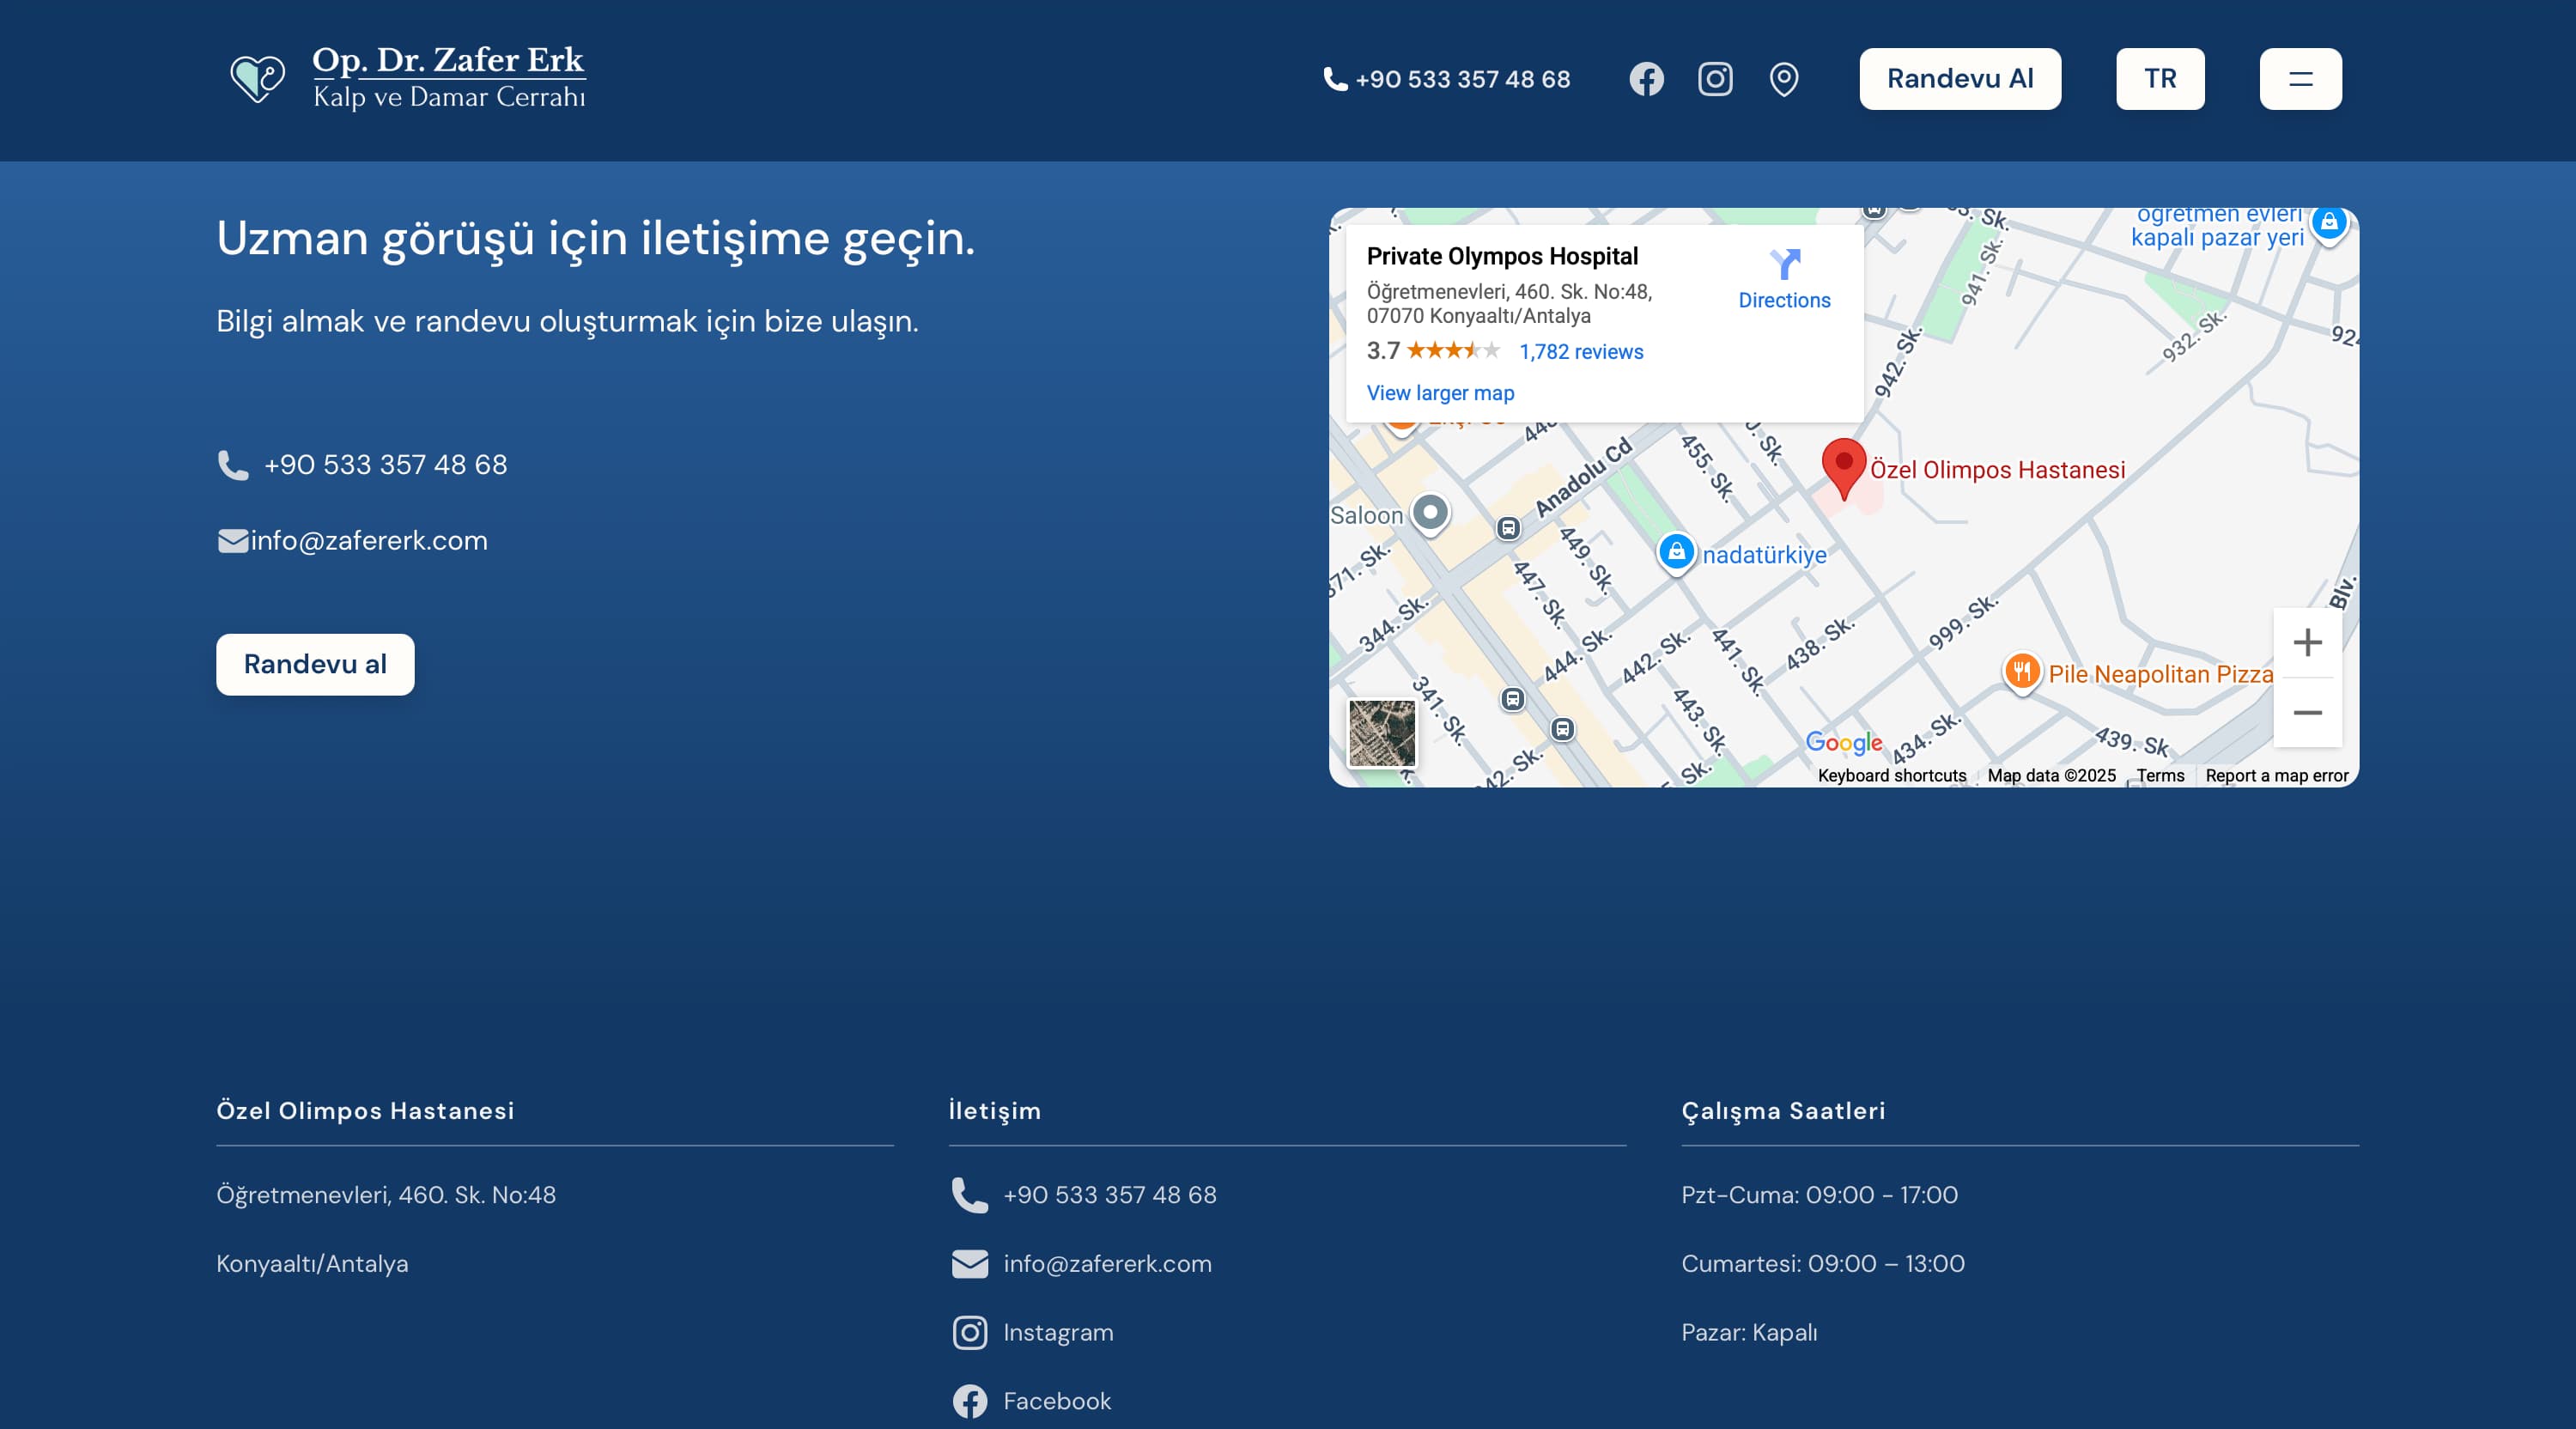Image resolution: width=2576 pixels, height=1429 pixels.
Task: Click the Directions icon on map card
Action: (1784, 265)
